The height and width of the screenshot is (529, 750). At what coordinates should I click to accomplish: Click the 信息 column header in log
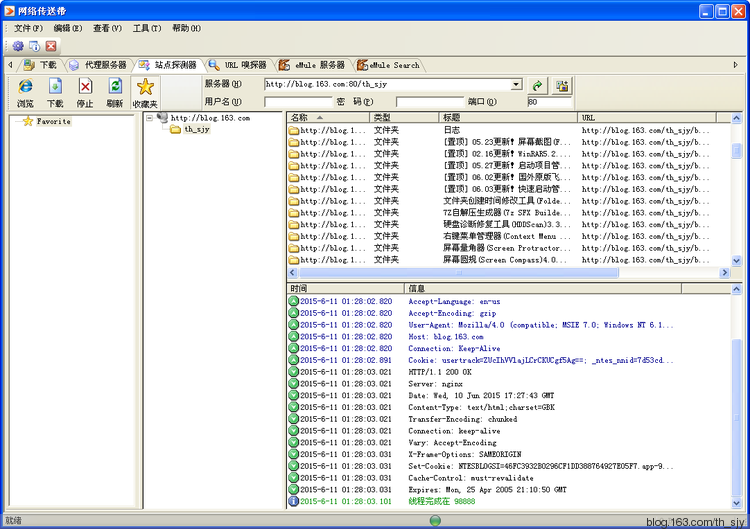(x=543, y=288)
